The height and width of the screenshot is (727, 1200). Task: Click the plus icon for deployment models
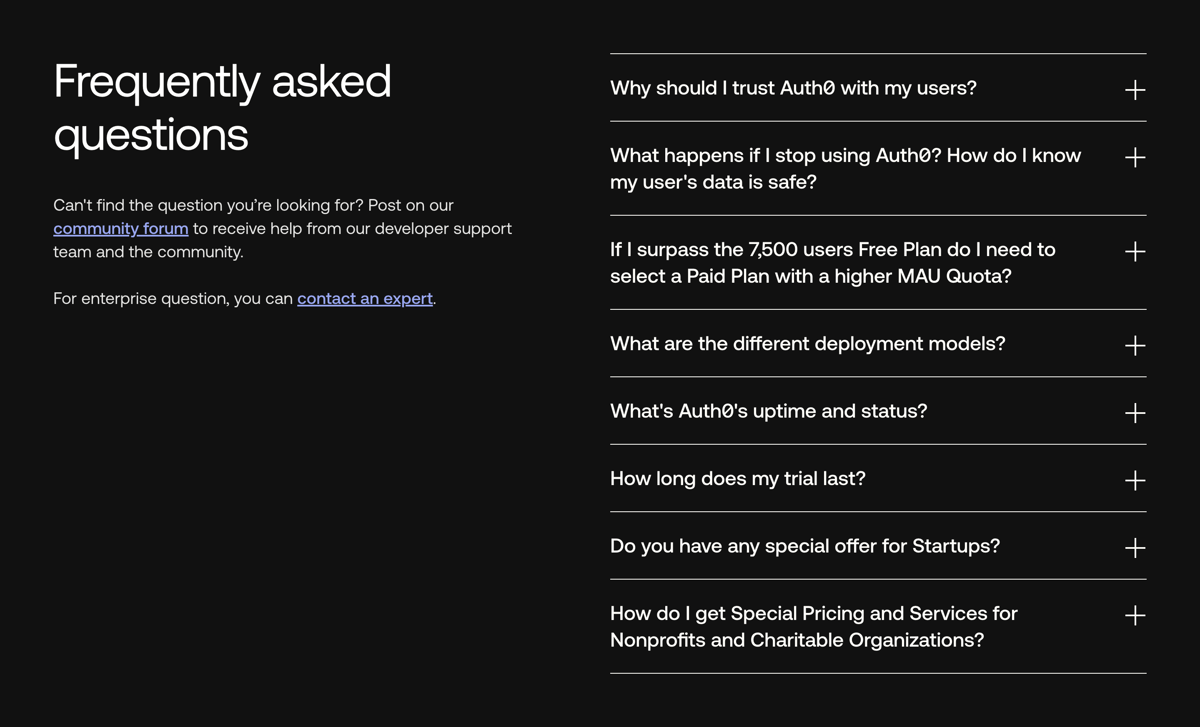(x=1135, y=345)
